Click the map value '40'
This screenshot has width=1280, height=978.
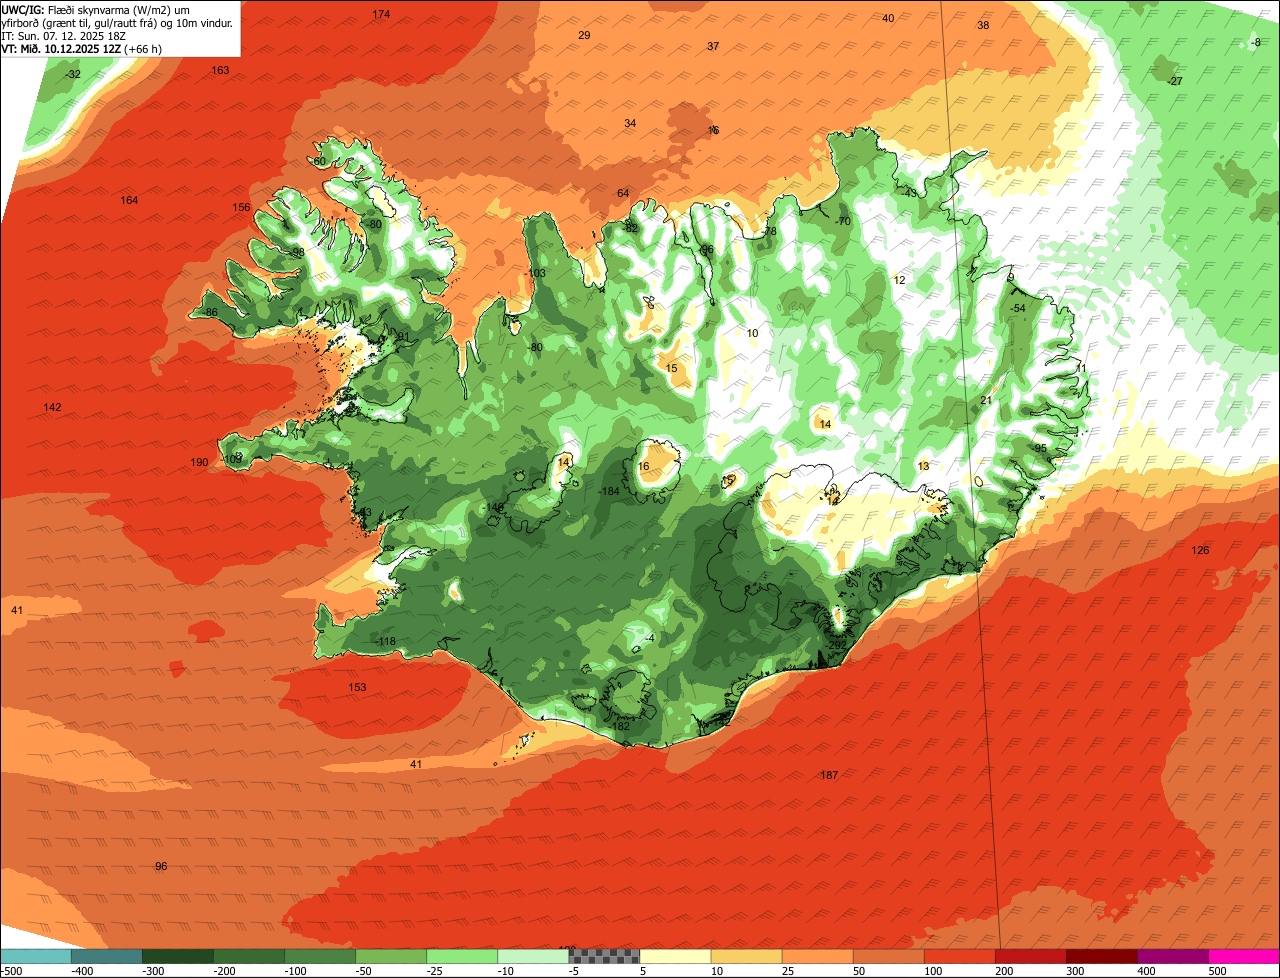(x=888, y=18)
